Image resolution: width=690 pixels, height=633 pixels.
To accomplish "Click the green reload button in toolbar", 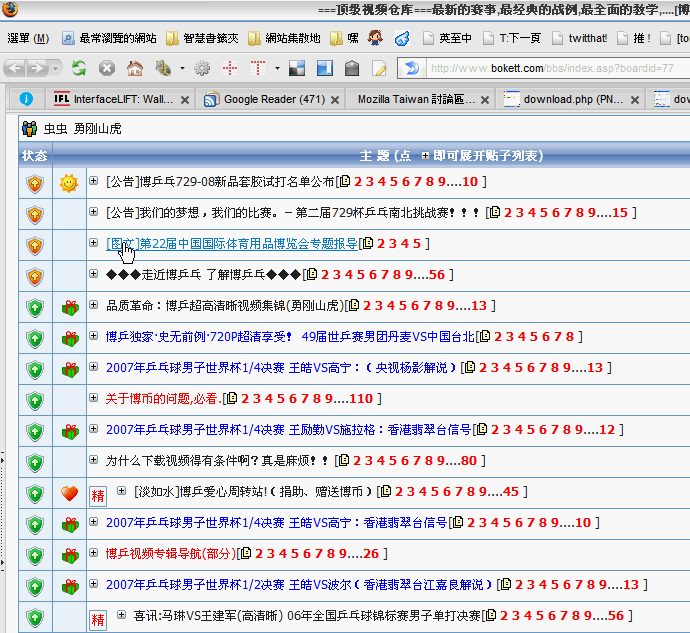I will click(x=79, y=69).
